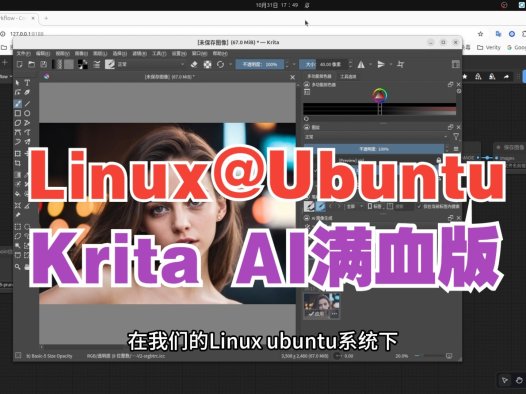Close the Advanced Color Selector docker
The image size is (526, 394).
459,85
